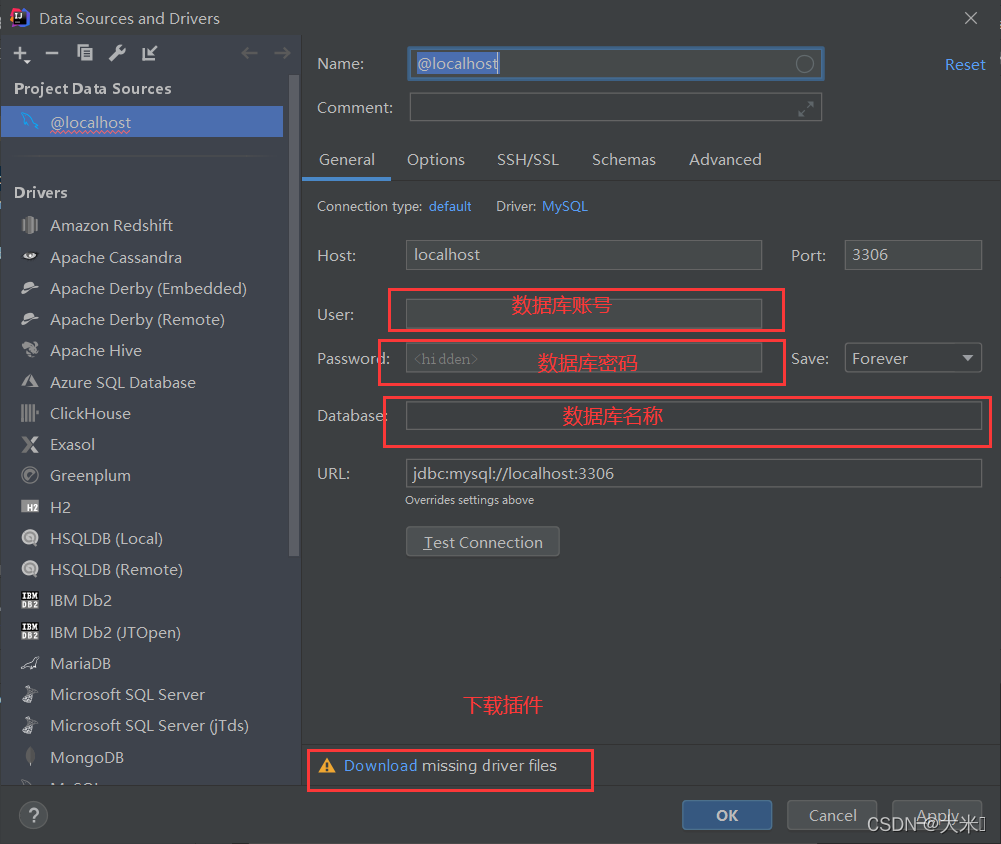The image size is (1001, 844).
Task: Select the Microsoft SQL Server driver
Action: tap(127, 695)
